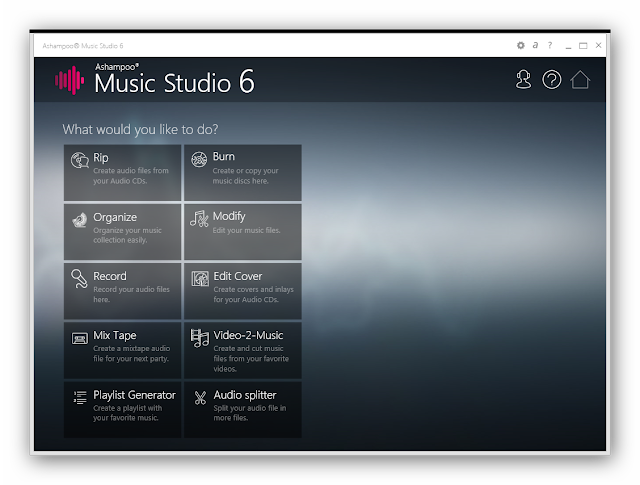Open the Modify tile title

(229, 216)
